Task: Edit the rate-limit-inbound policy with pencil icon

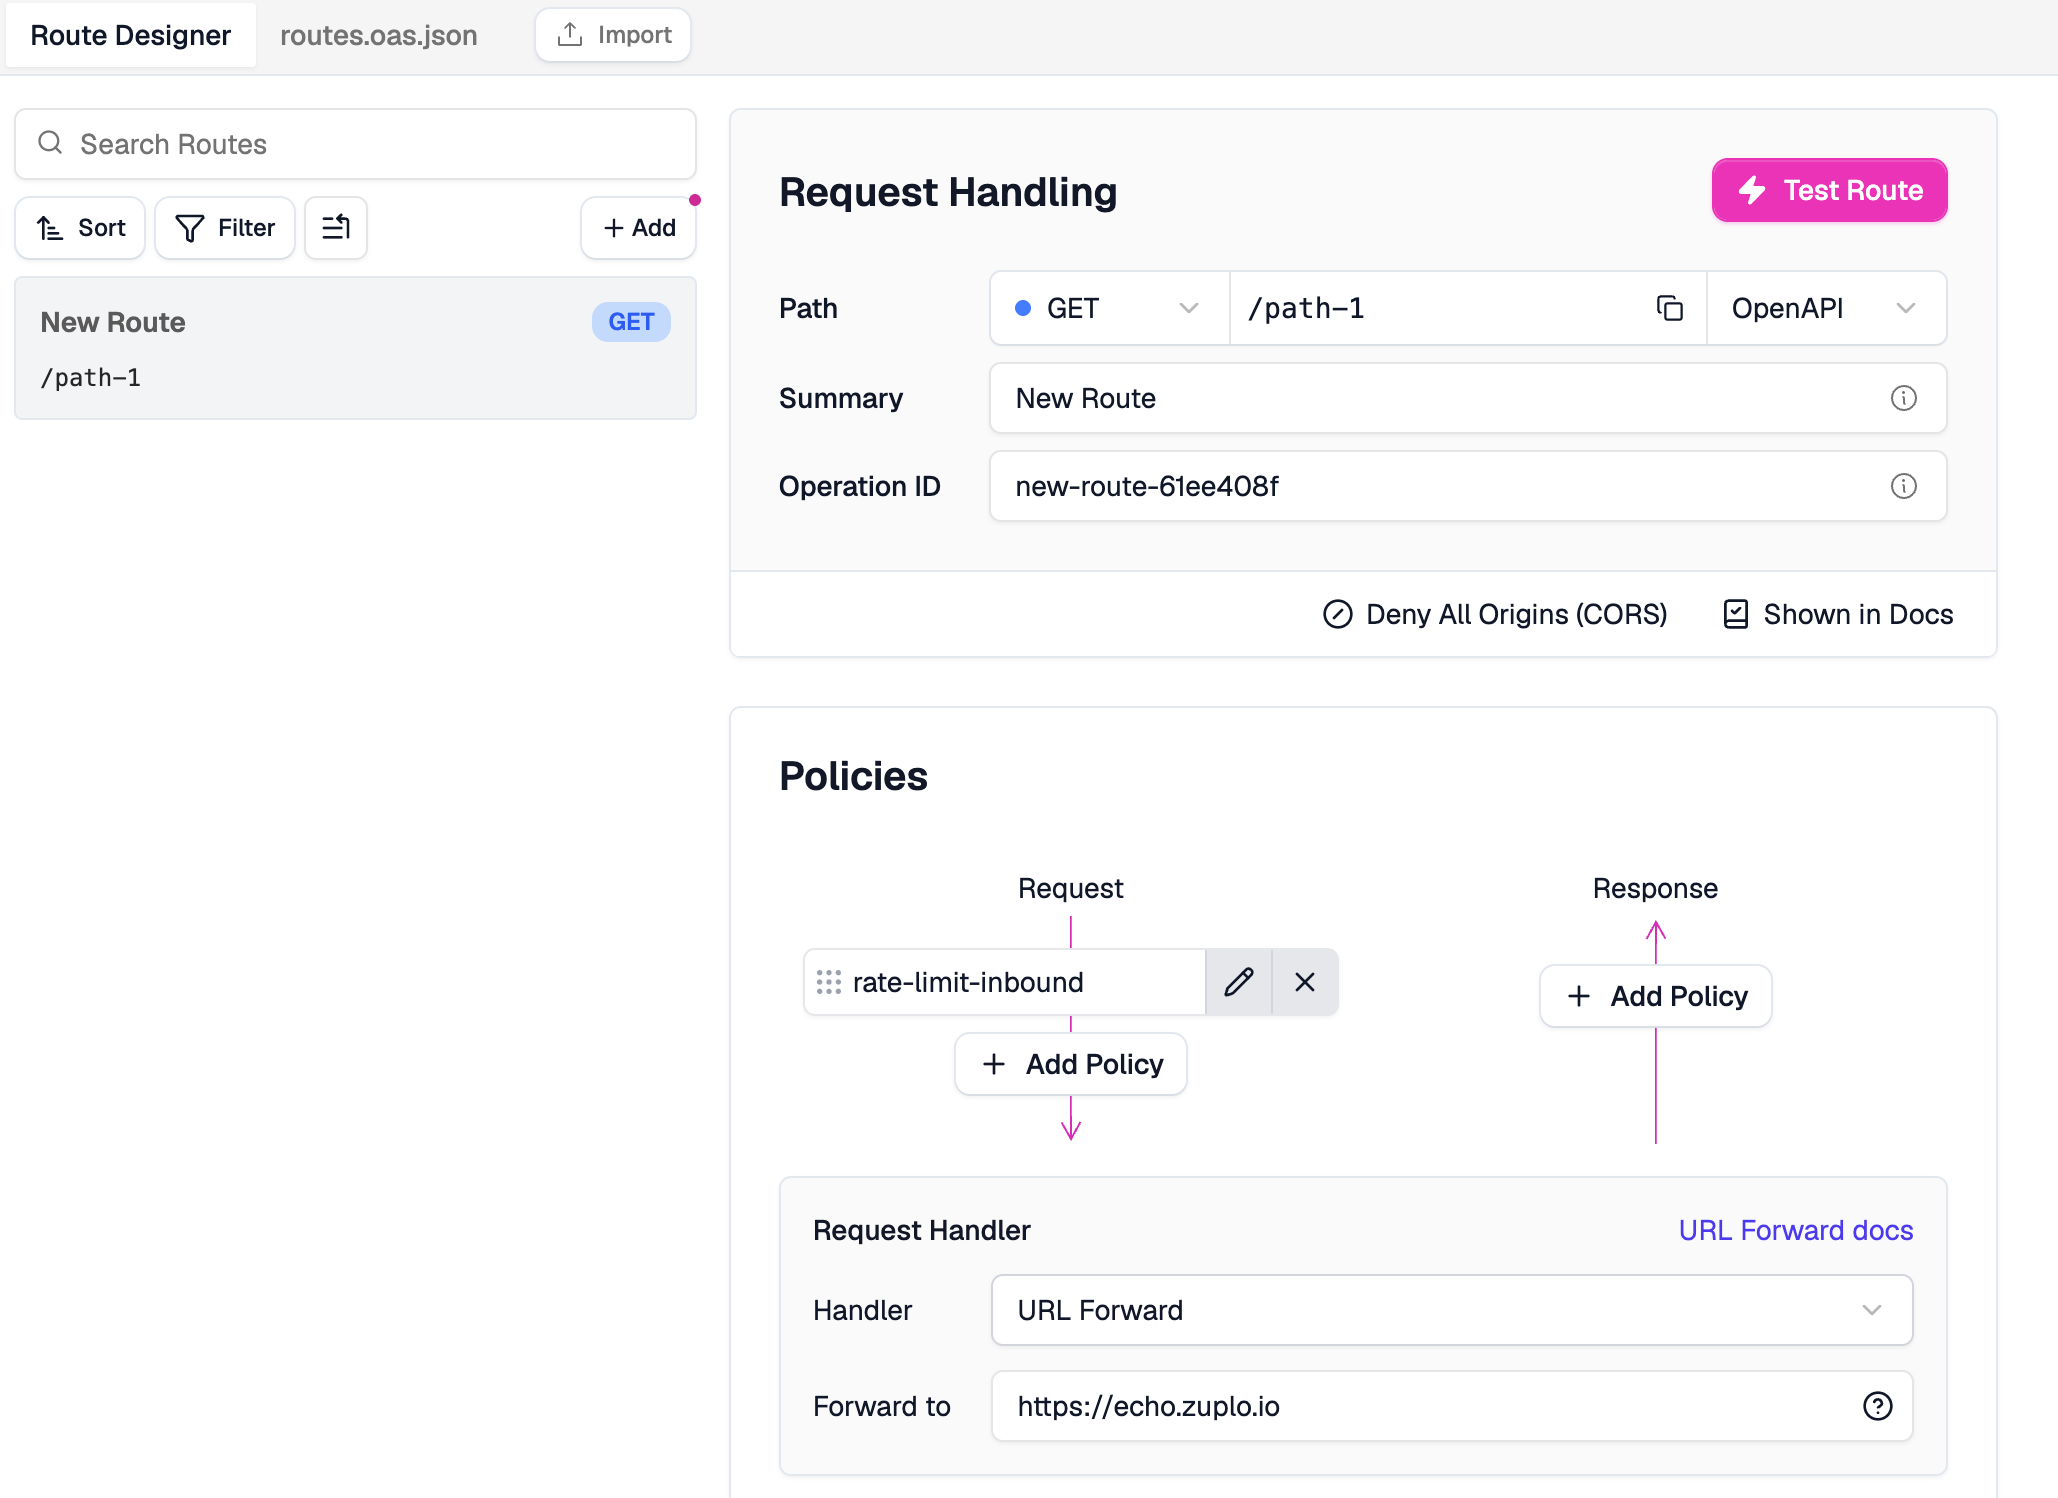Action: point(1238,982)
